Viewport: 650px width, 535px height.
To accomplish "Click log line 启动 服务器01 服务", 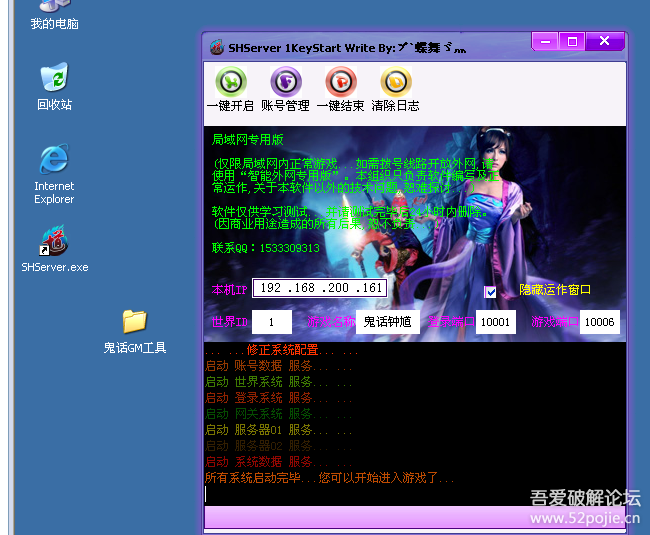I will 278,430.
